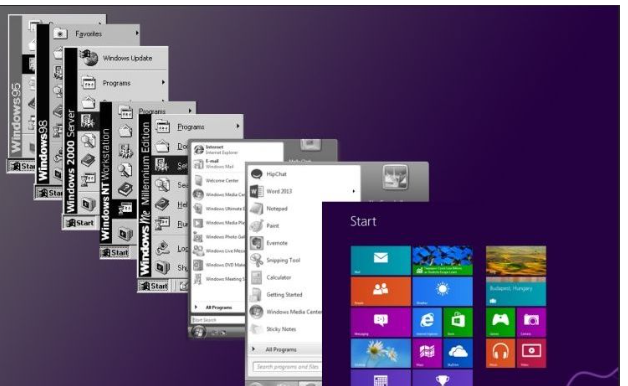Click the Windows Me Start button

pyautogui.click(x=154, y=286)
